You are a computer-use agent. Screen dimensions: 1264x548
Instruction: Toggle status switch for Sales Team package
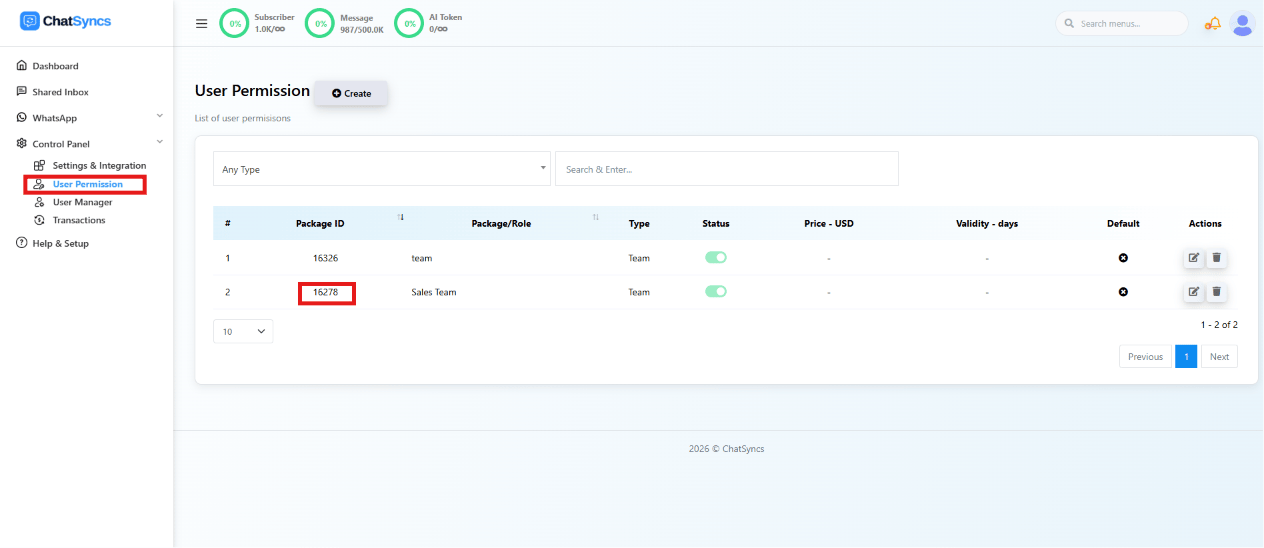coord(716,292)
